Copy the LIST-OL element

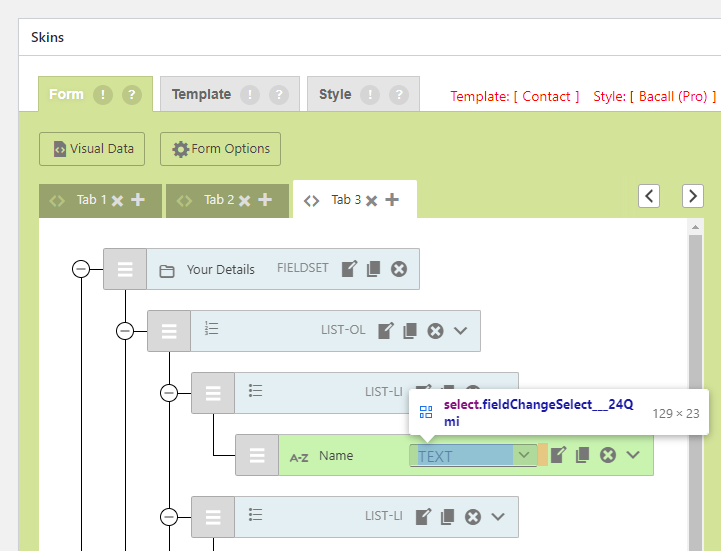pos(410,331)
